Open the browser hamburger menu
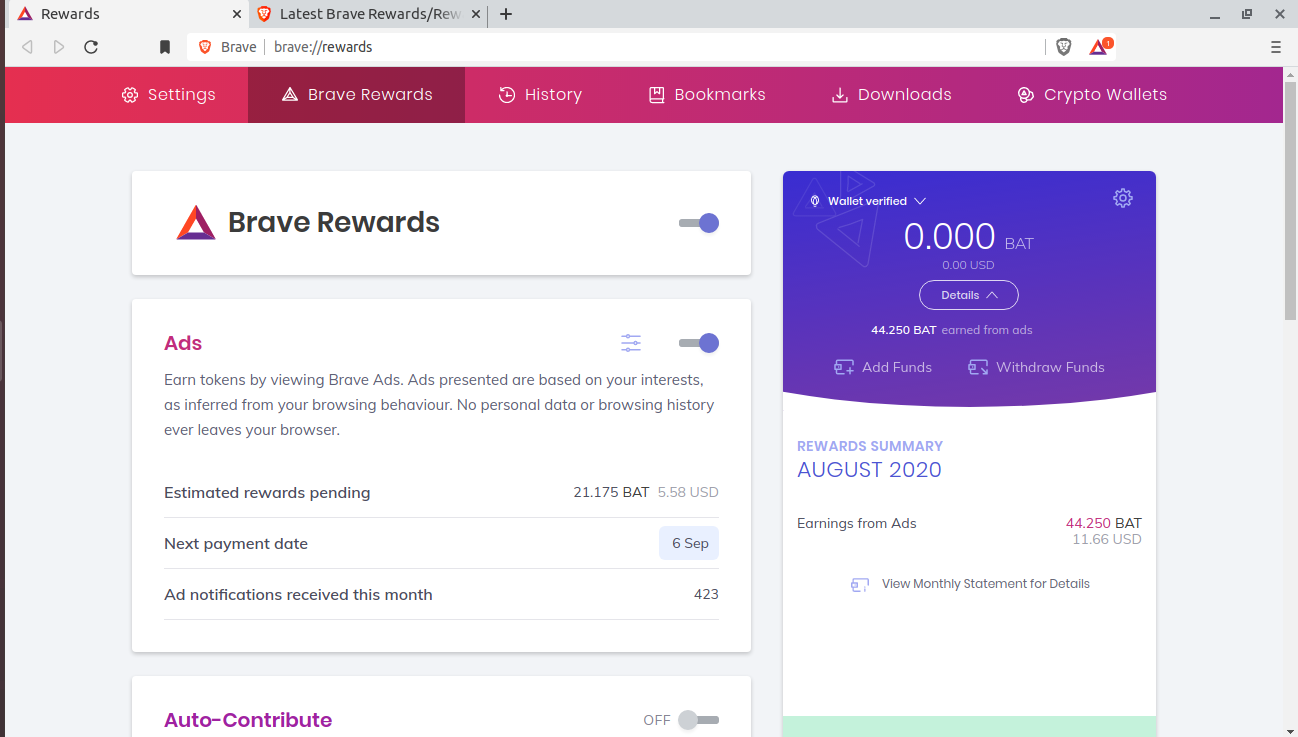Screen dimensions: 1298x737 click(1276, 47)
